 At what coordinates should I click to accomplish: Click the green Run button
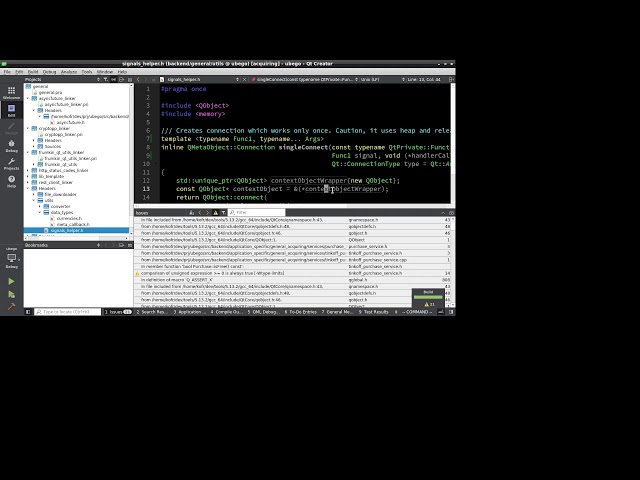tap(11, 282)
